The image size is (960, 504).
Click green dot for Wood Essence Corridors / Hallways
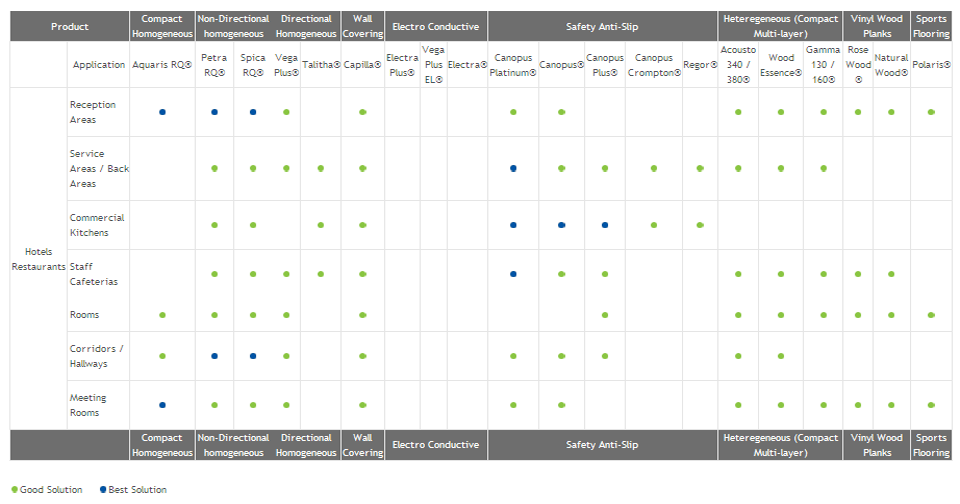point(781,356)
